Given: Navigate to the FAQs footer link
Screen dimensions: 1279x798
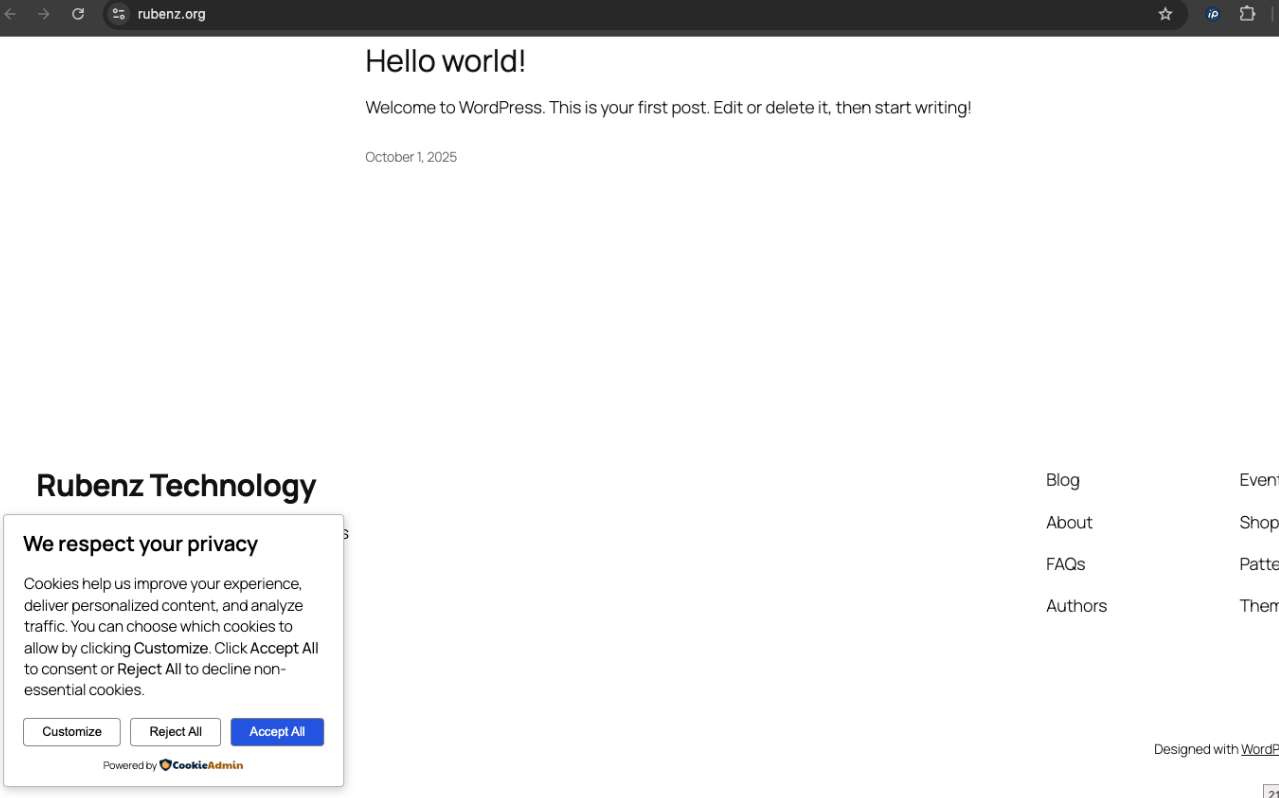Looking at the screenshot, I should point(1065,564).
